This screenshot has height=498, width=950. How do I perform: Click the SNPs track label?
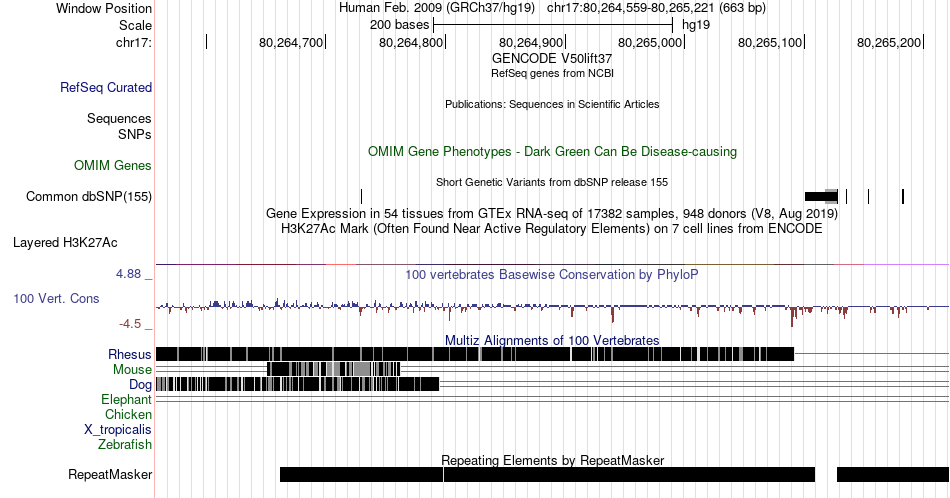135,134
